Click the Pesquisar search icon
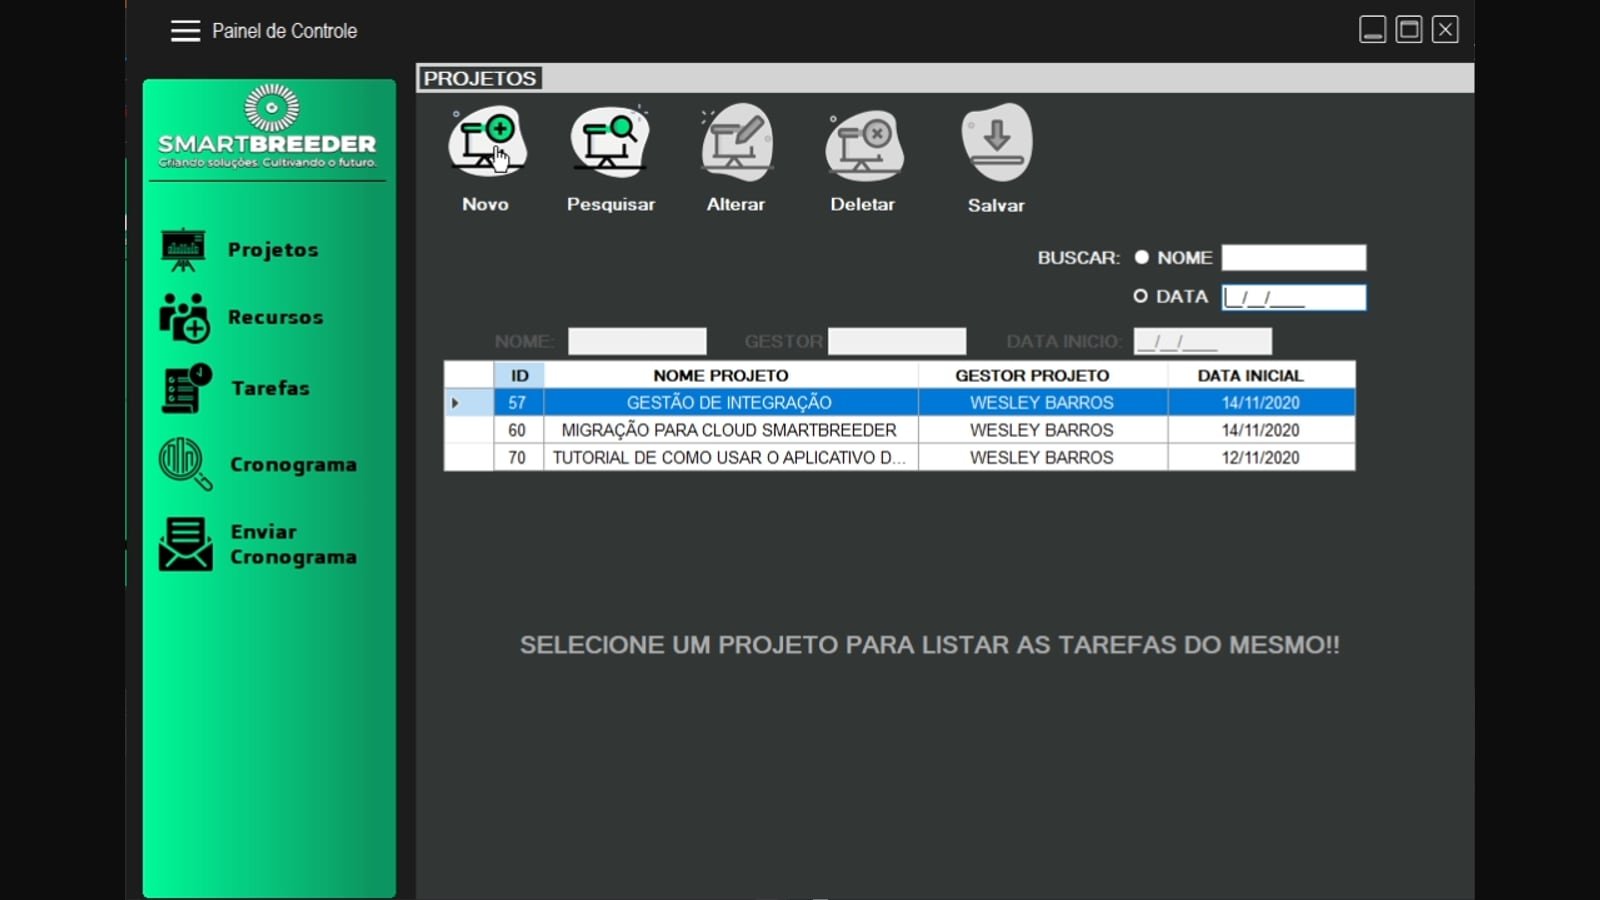This screenshot has width=1600, height=900. click(610, 143)
